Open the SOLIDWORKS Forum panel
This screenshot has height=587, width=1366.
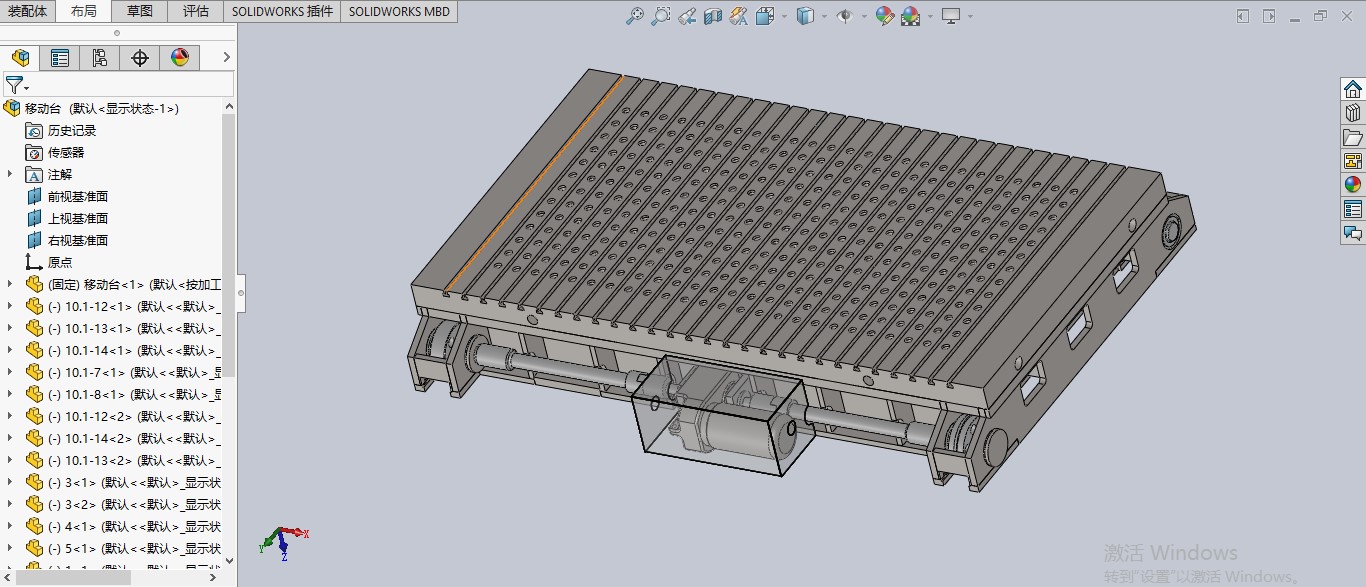(1352, 232)
